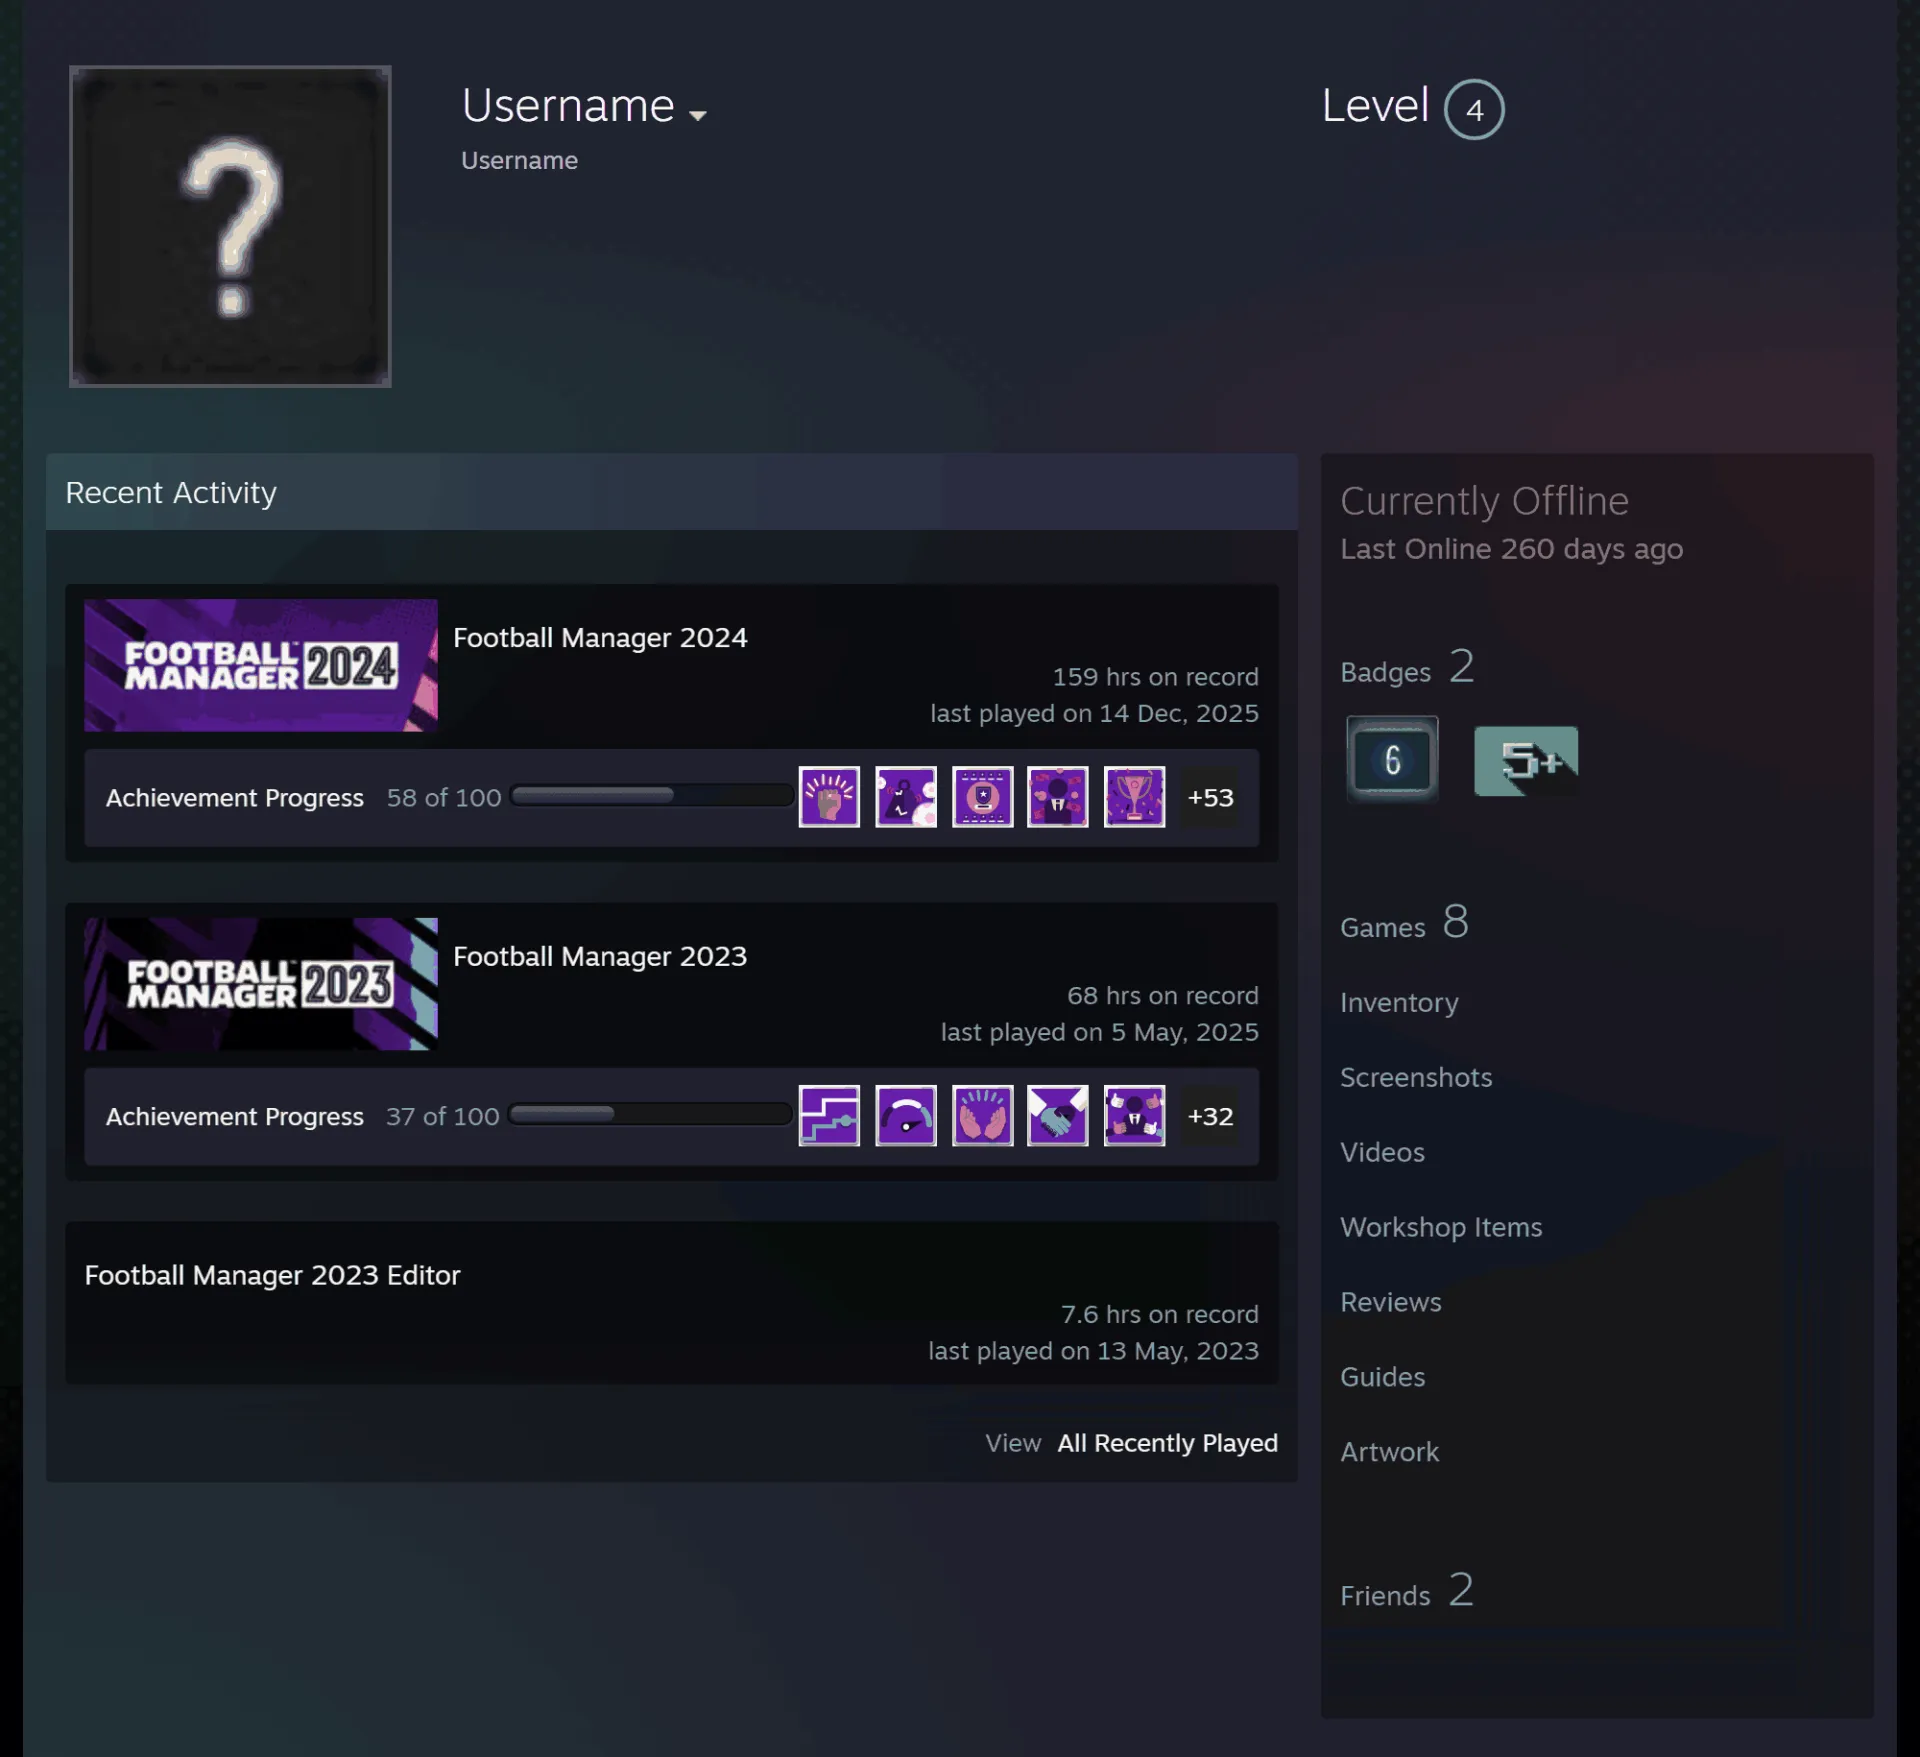
Task: Click the gauge dial achievement icon in FM 2023
Action: pyautogui.click(x=906, y=1115)
